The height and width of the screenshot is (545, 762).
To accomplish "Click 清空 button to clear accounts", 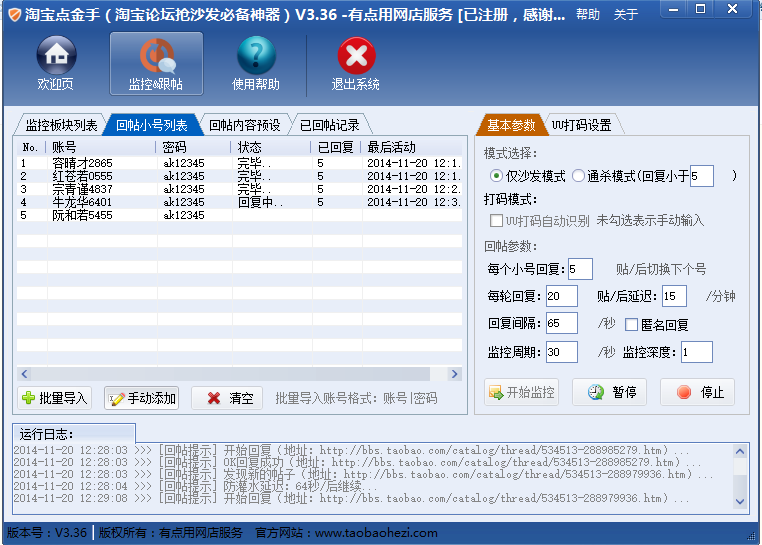I will coord(227,398).
